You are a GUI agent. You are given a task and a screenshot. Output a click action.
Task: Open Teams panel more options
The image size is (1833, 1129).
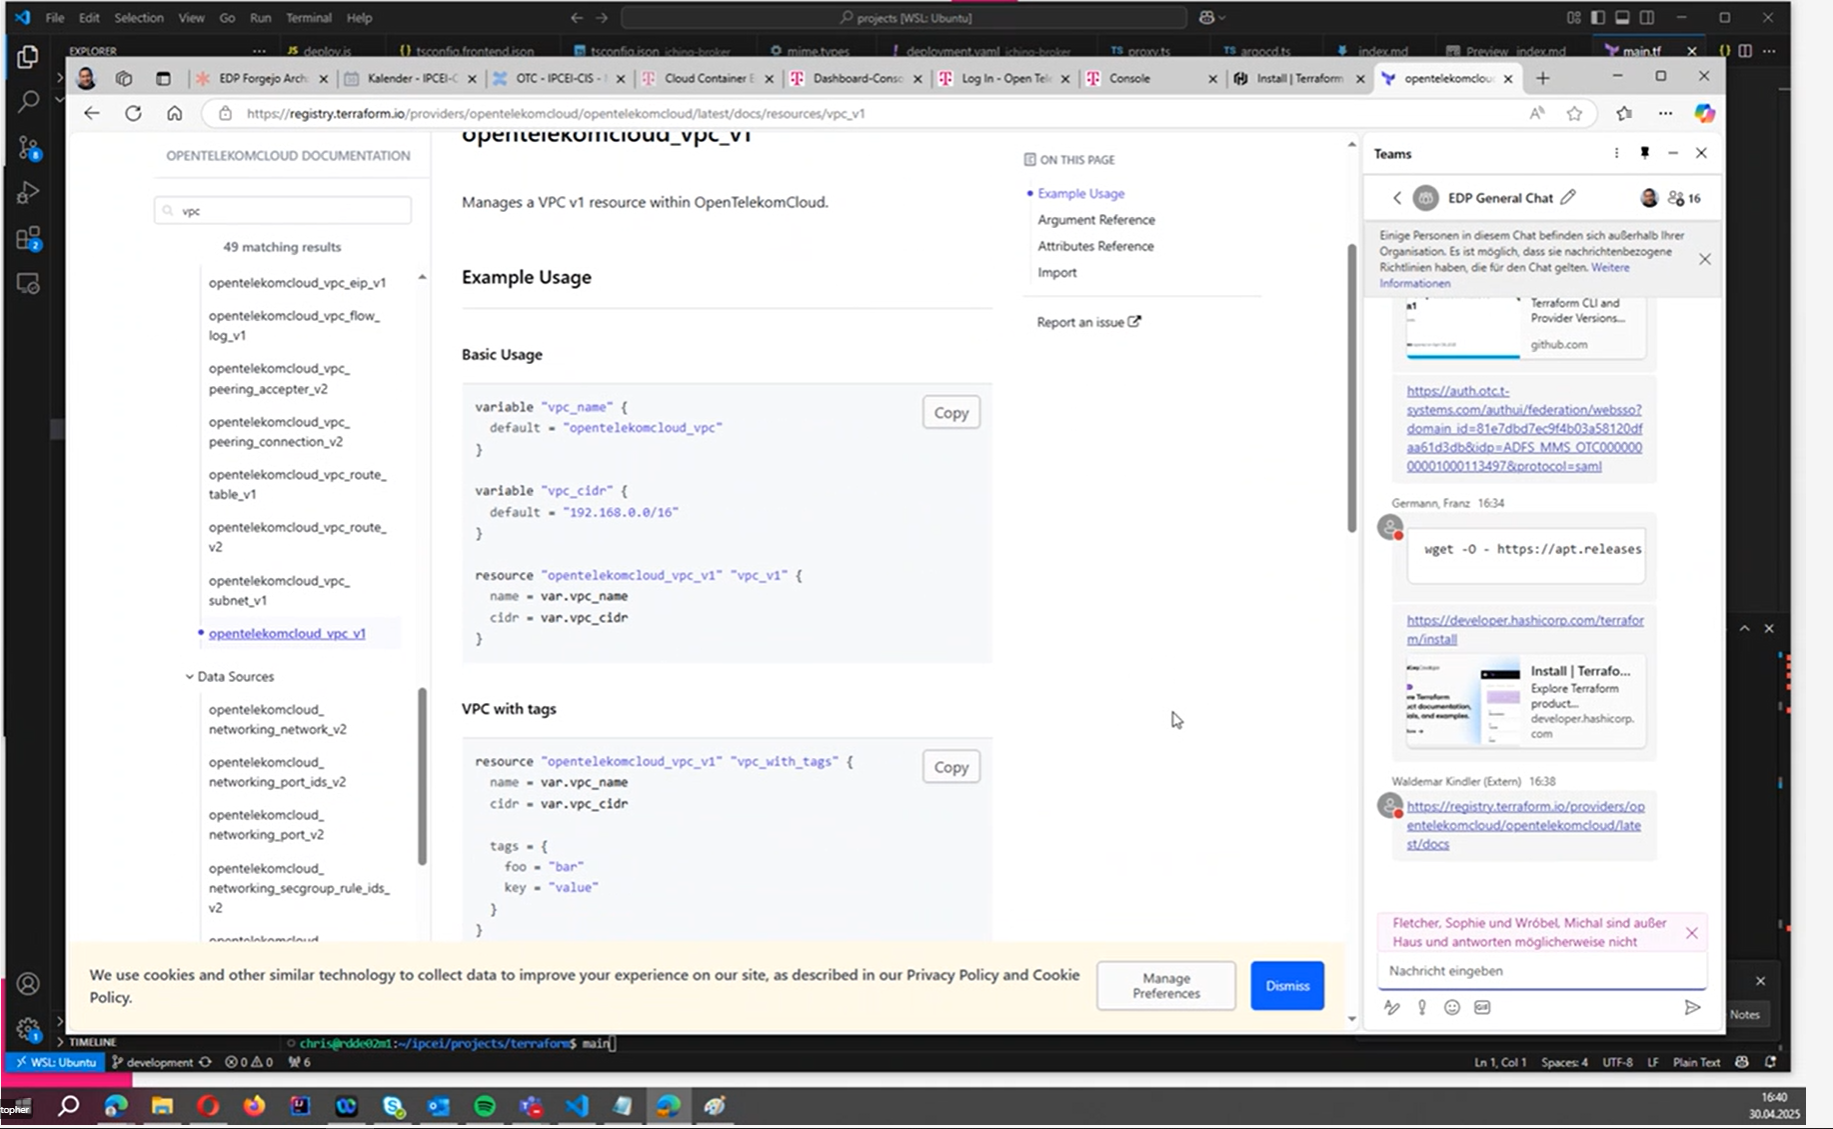[x=1616, y=153]
